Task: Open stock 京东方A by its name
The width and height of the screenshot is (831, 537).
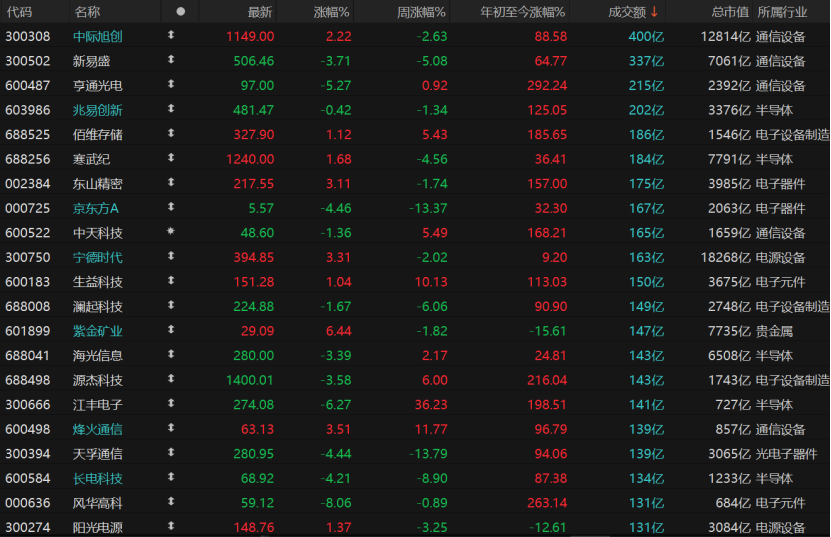Action: [x=96, y=208]
